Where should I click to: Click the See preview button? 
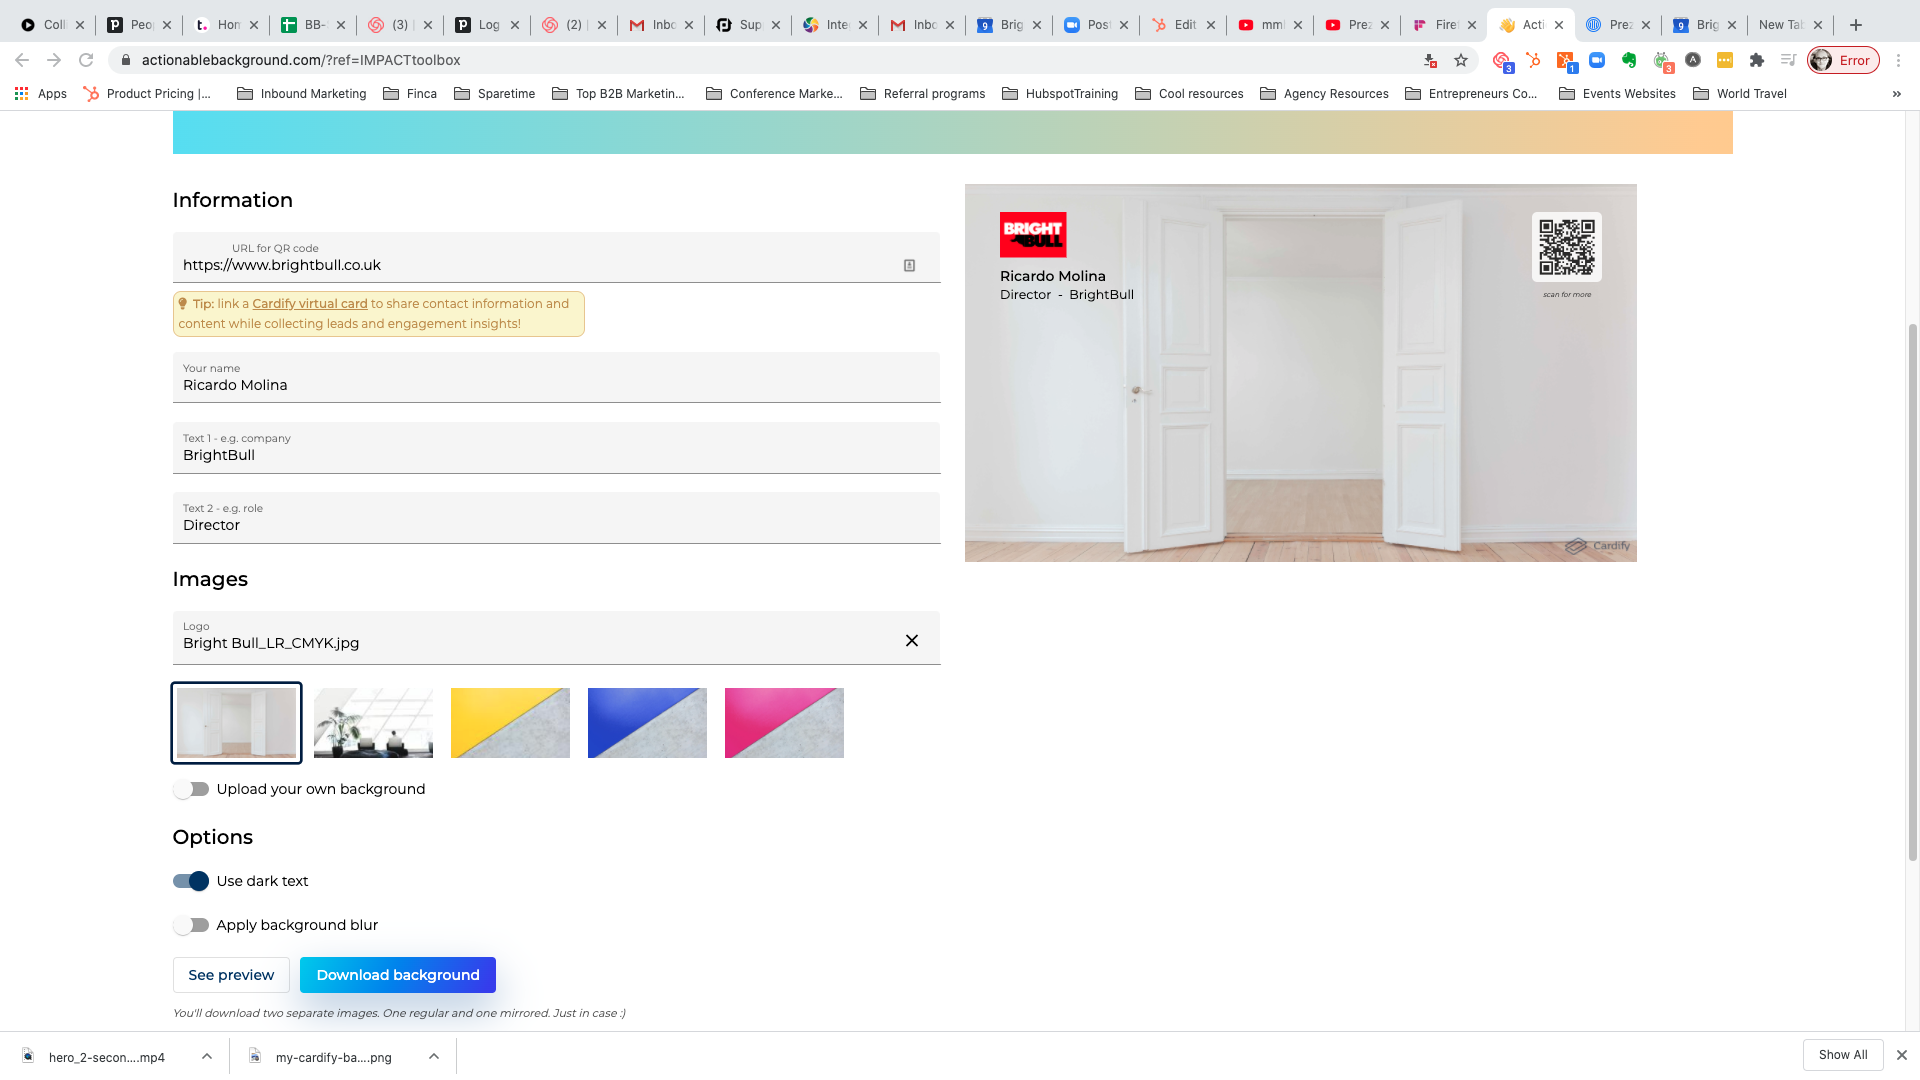point(231,975)
